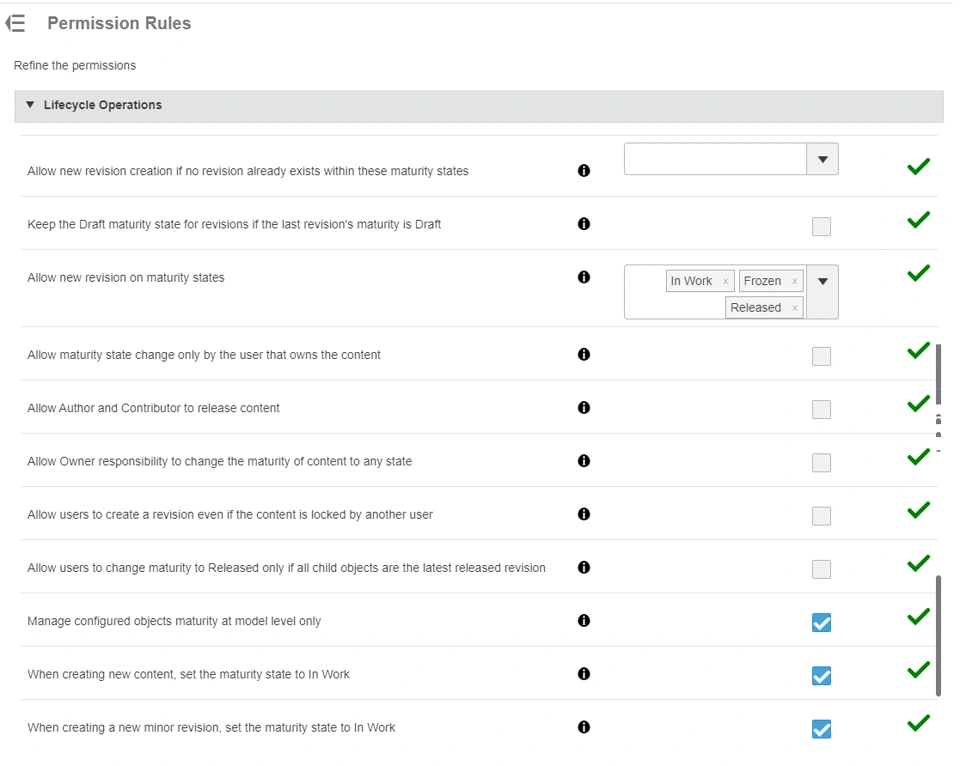Uncheck set maturity to In Work for new content
The width and height of the screenshot is (960, 766).
(821, 676)
